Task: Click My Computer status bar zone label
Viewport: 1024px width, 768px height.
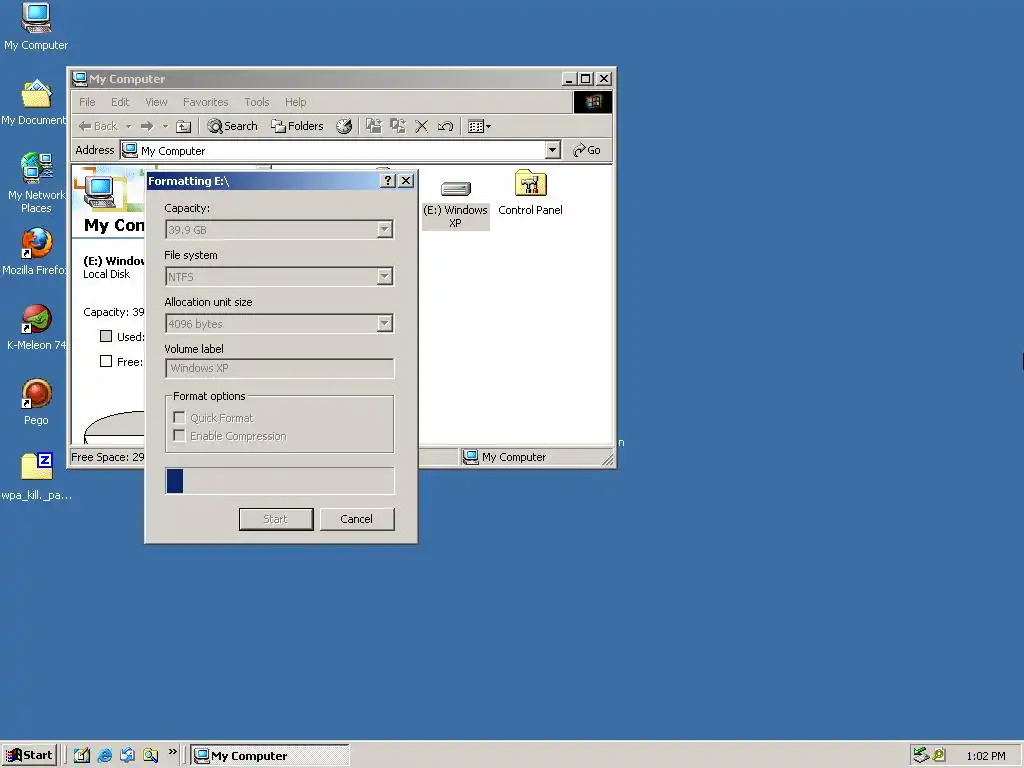Action: tap(514, 457)
